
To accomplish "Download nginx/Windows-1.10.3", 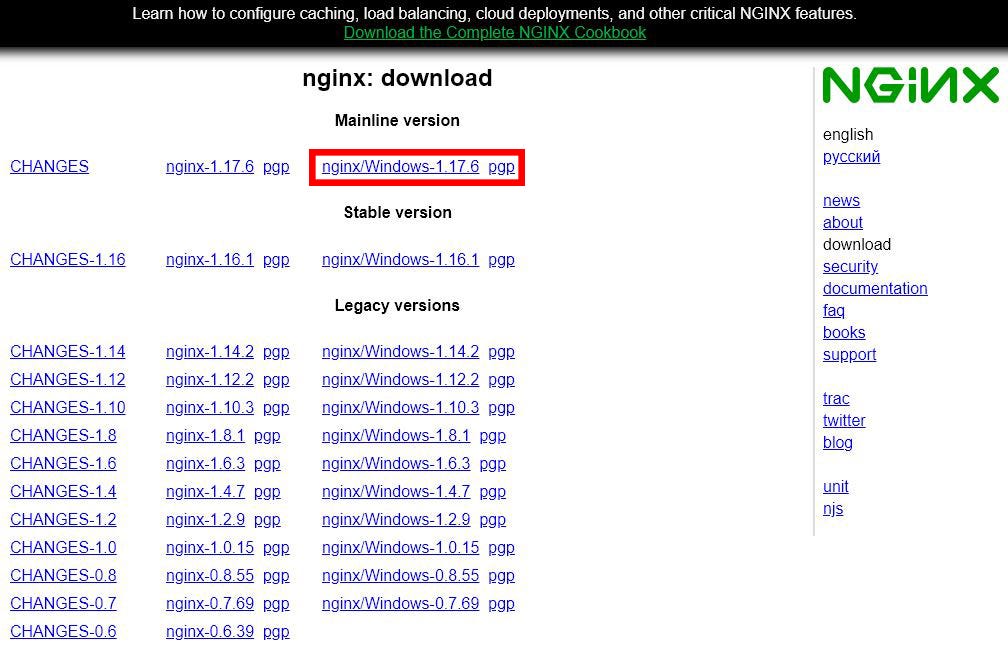I will click(x=400, y=407).
